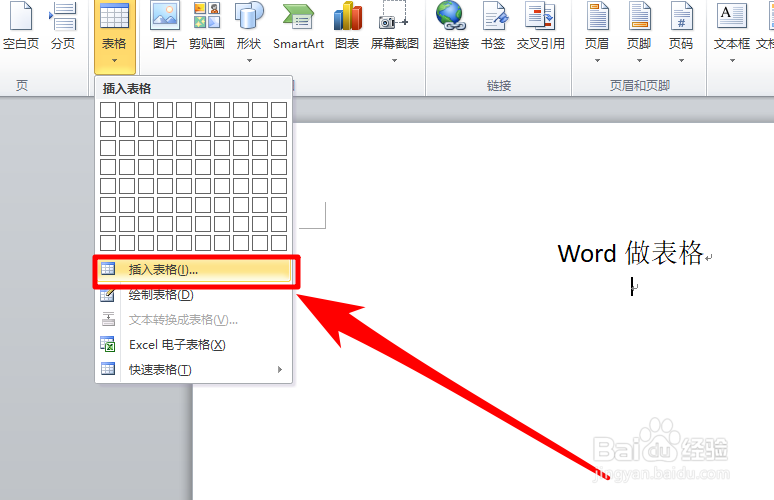Select the bottom-right cell of table grid
The image size is (774, 500).
pos(279,243)
